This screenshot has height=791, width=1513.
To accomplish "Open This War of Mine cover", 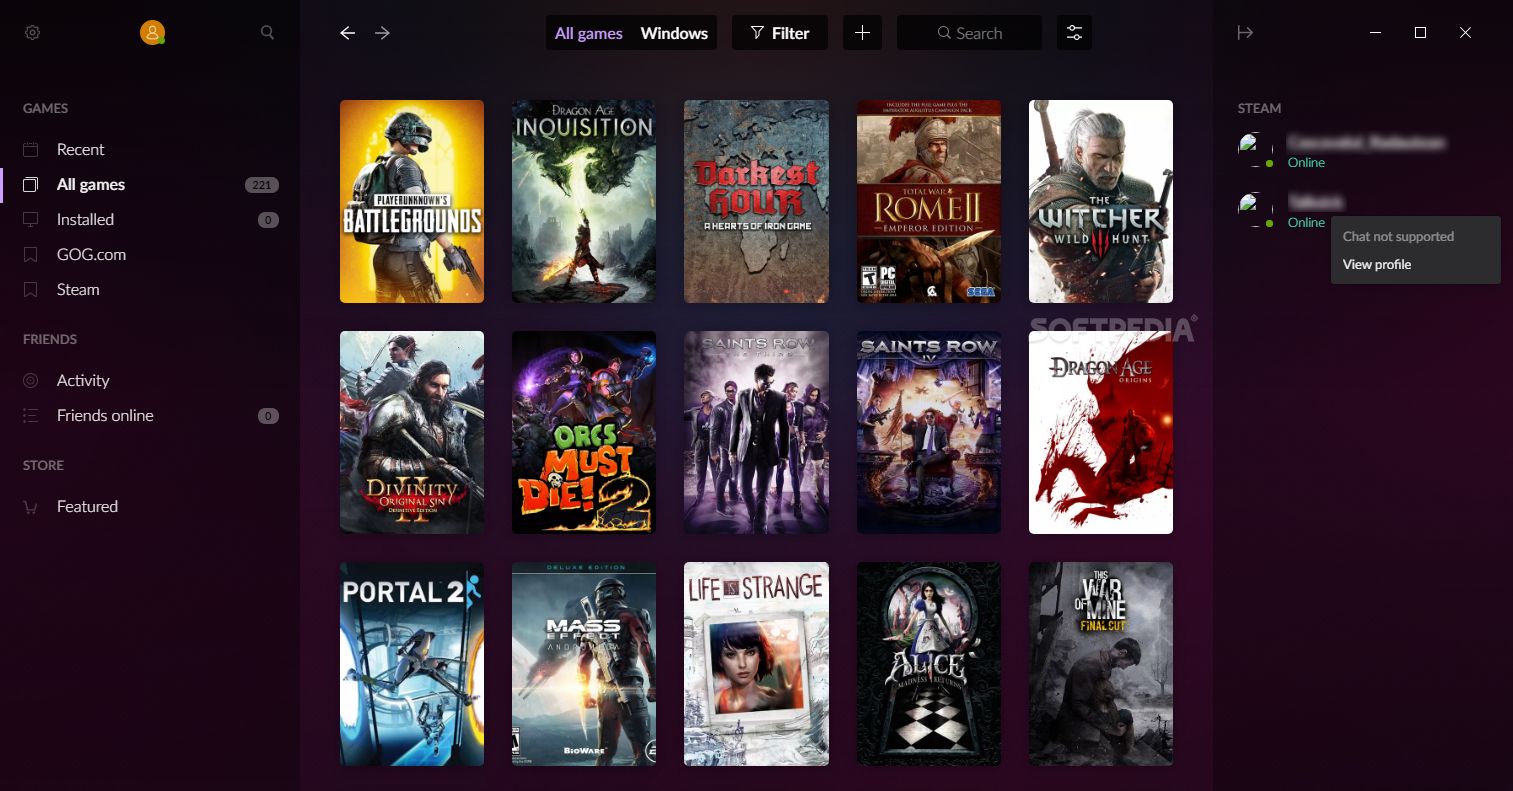I will (1101, 664).
